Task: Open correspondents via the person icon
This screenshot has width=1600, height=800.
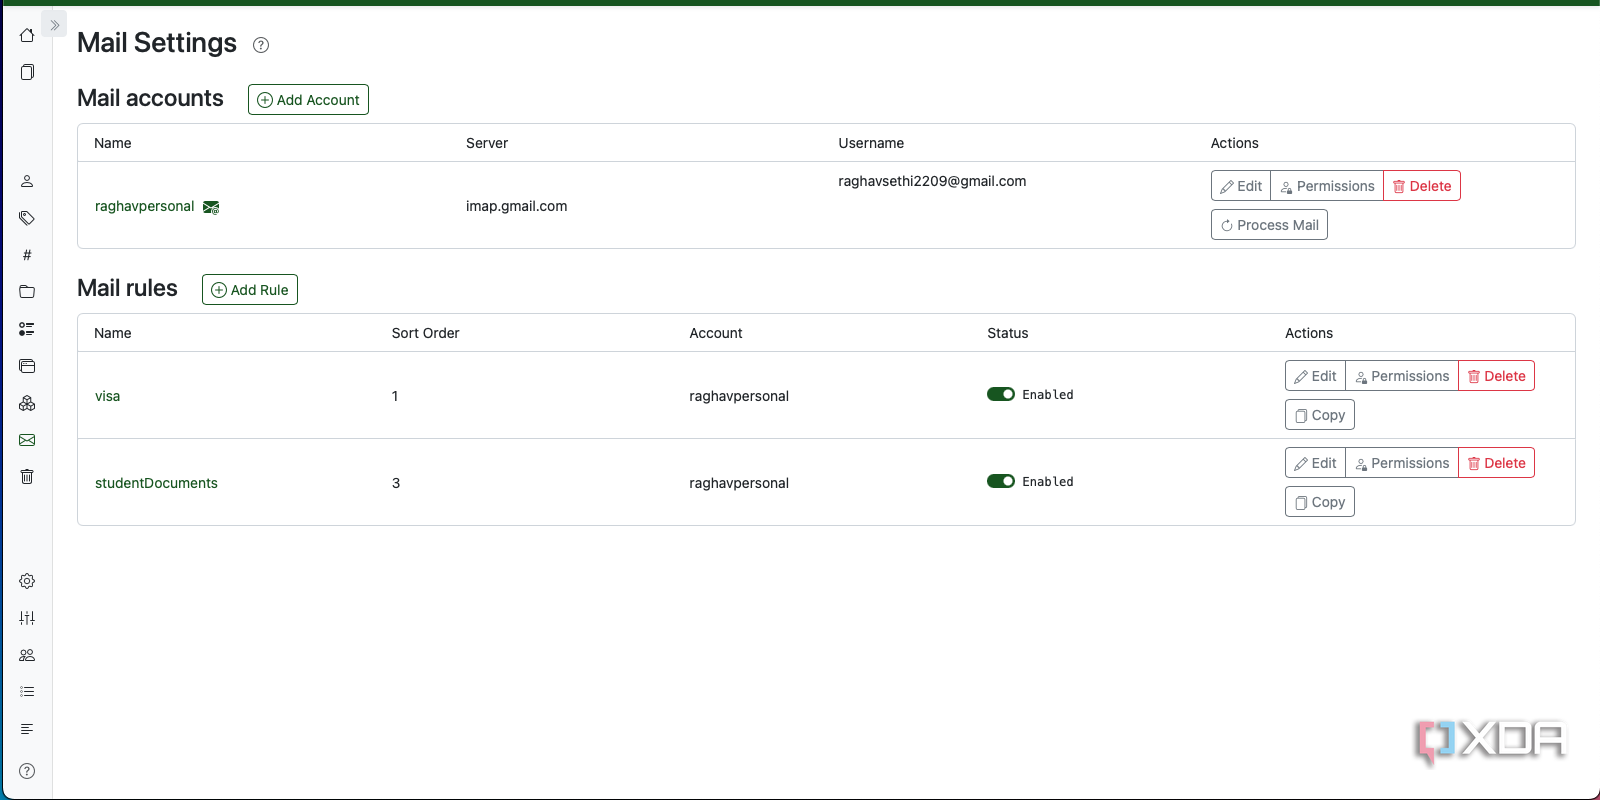Action: click(27, 181)
